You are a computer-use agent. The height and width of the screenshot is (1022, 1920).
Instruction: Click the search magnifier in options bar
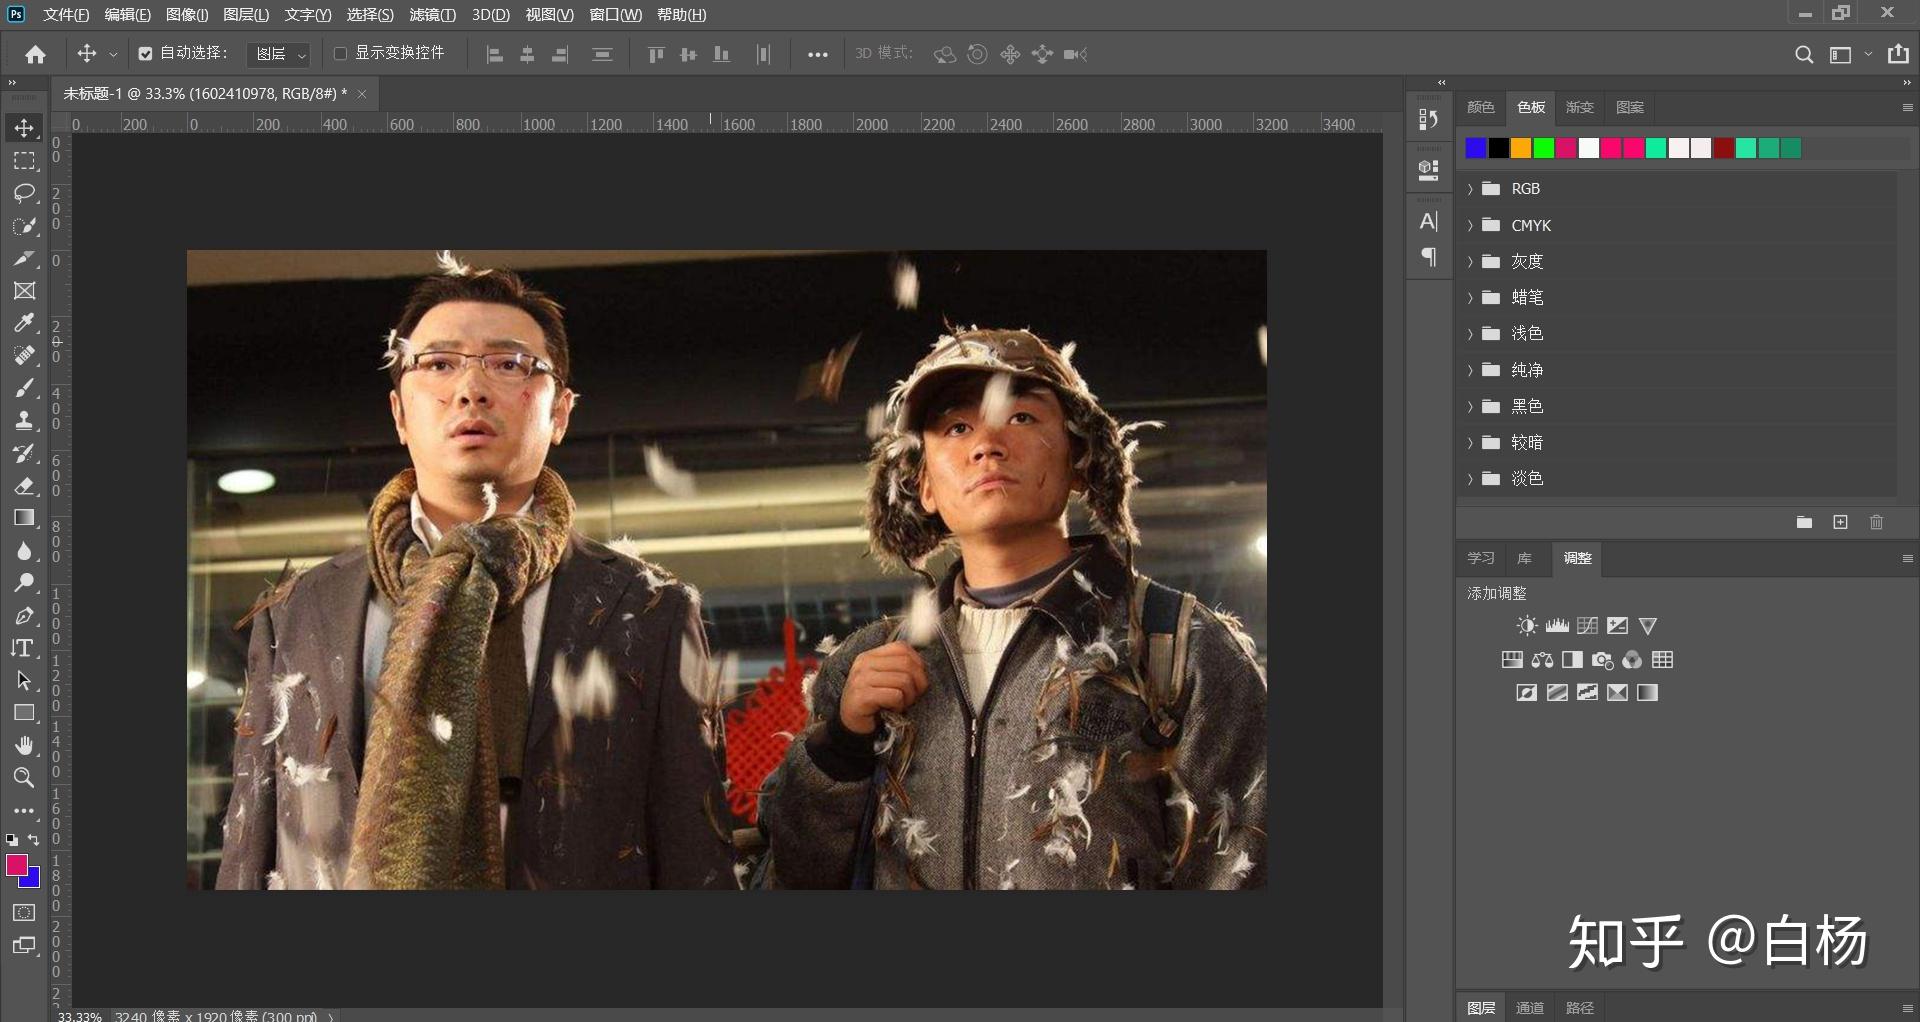point(1804,55)
